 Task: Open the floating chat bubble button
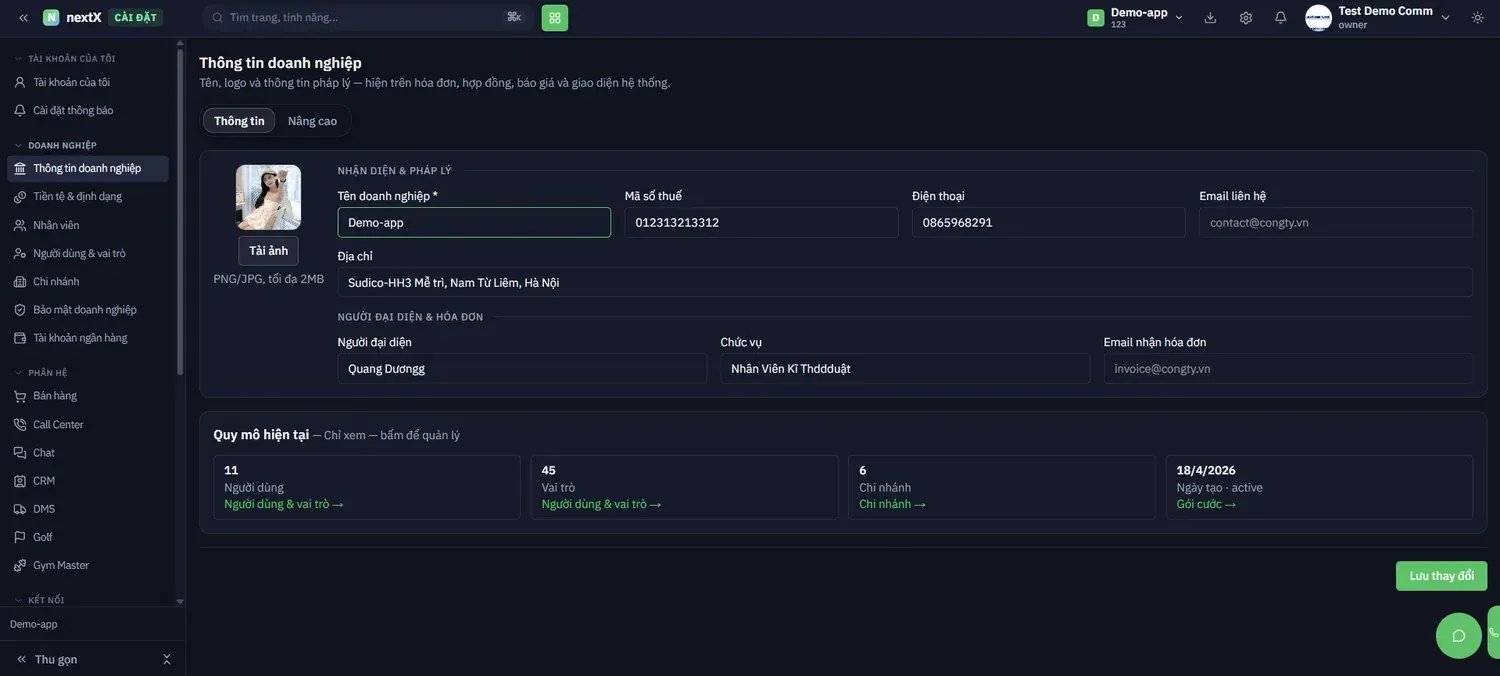coord(1459,636)
